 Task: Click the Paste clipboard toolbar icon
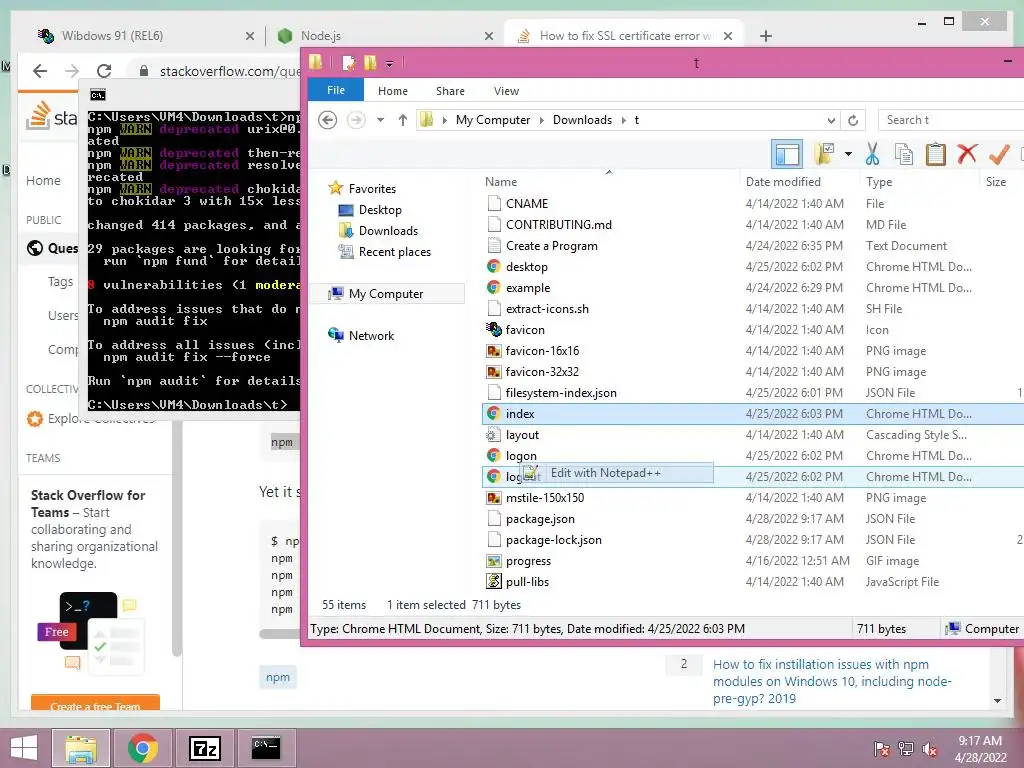[935, 155]
